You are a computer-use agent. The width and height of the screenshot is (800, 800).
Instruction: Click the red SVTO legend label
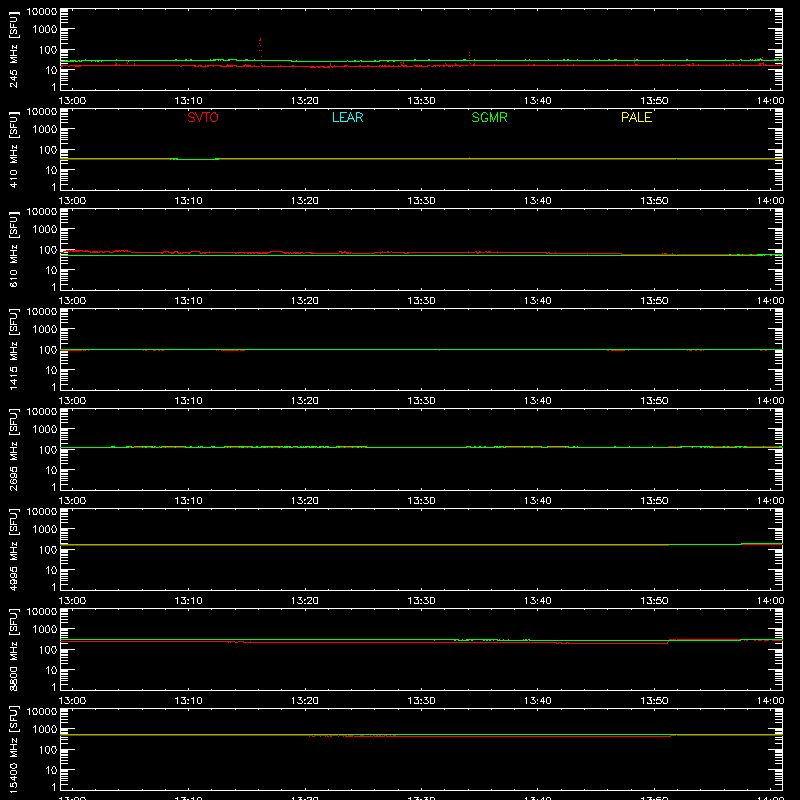coord(203,117)
